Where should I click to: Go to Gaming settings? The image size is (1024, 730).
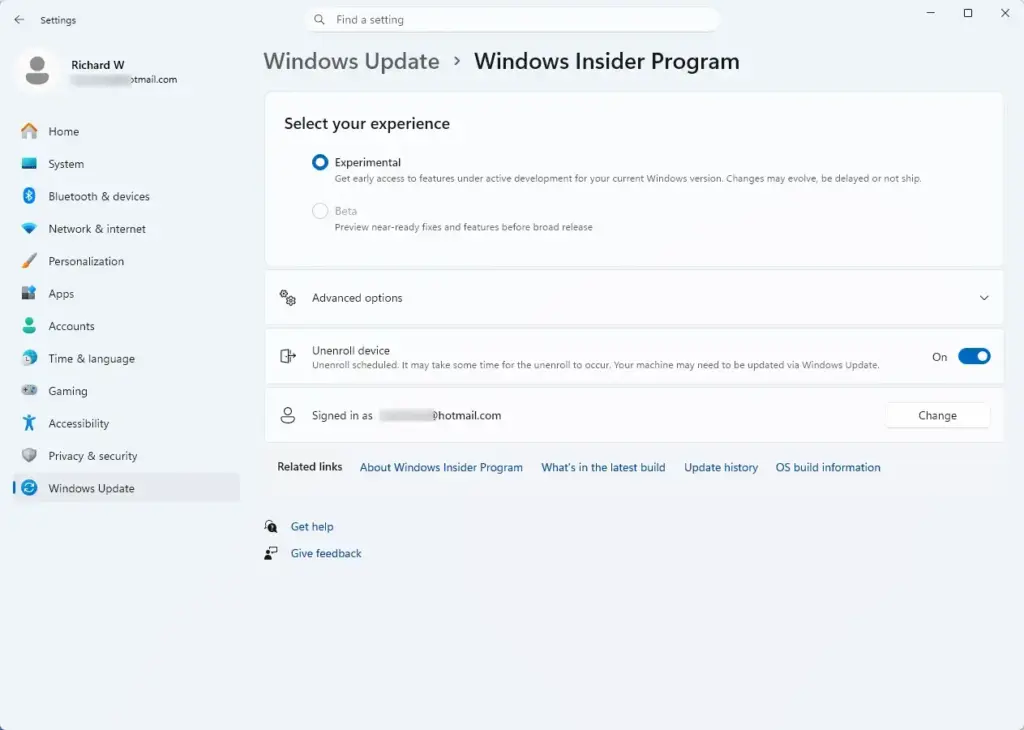pyautogui.click(x=126, y=390)
